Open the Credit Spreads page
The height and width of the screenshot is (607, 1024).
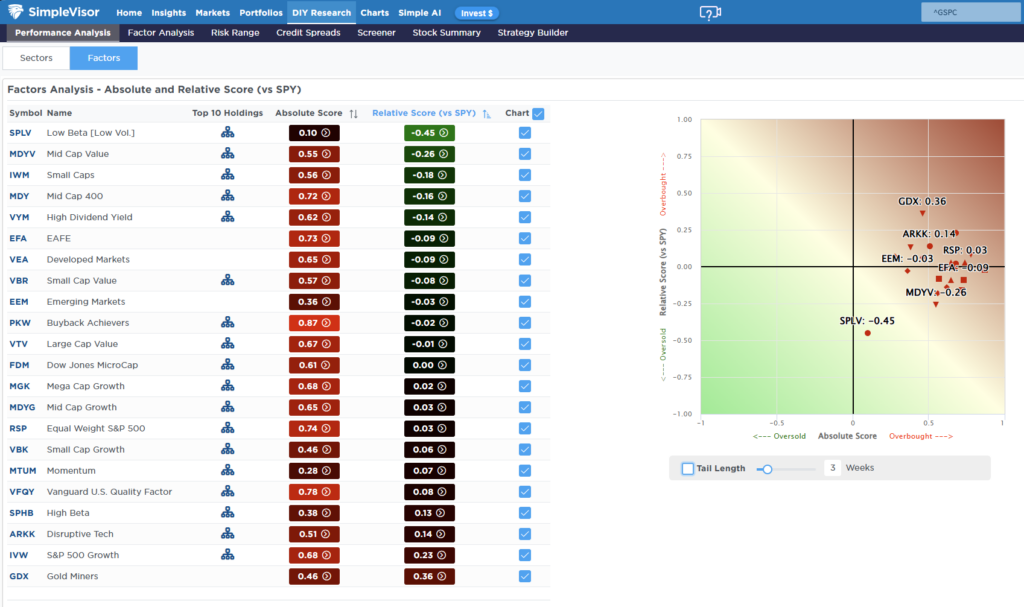click(x=308, y=33)
